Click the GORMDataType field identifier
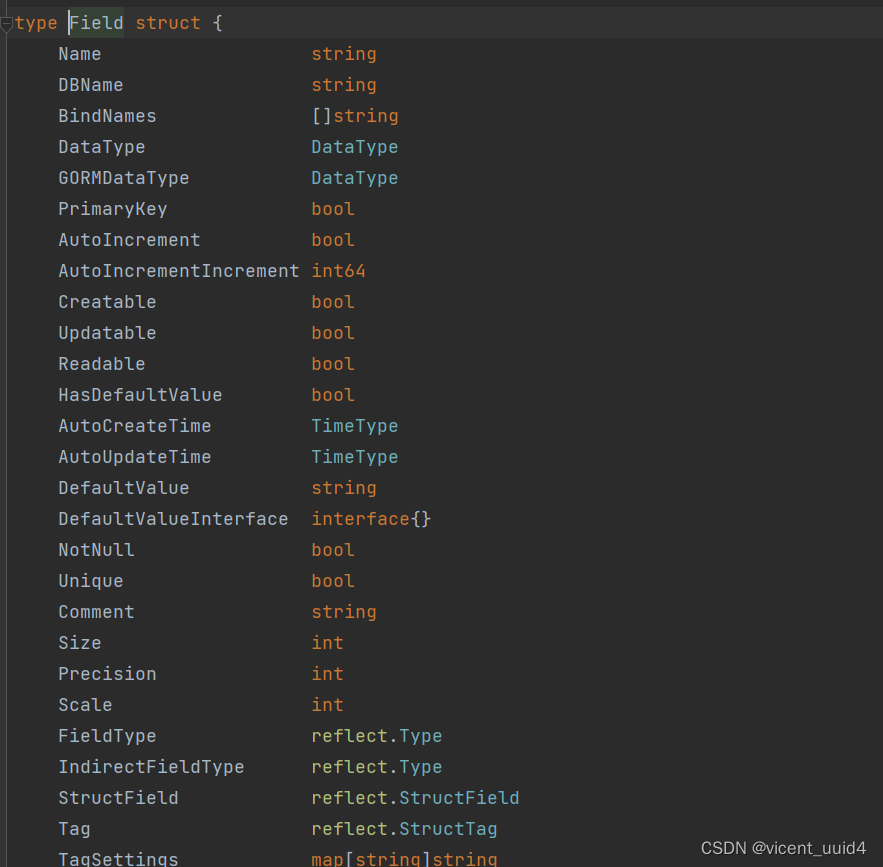 coord(124,178)
